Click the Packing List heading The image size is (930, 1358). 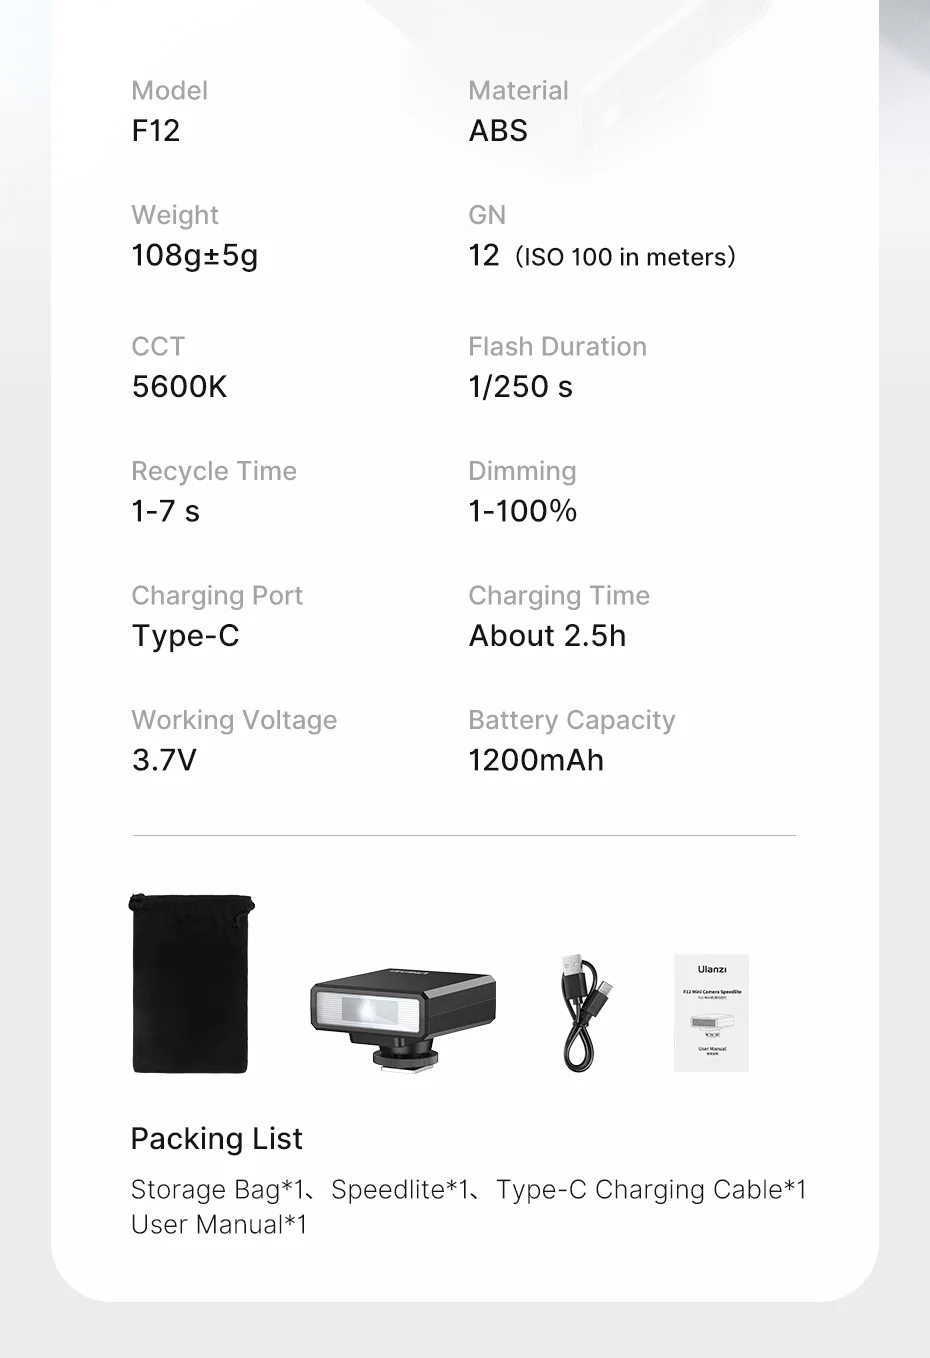216,1139
